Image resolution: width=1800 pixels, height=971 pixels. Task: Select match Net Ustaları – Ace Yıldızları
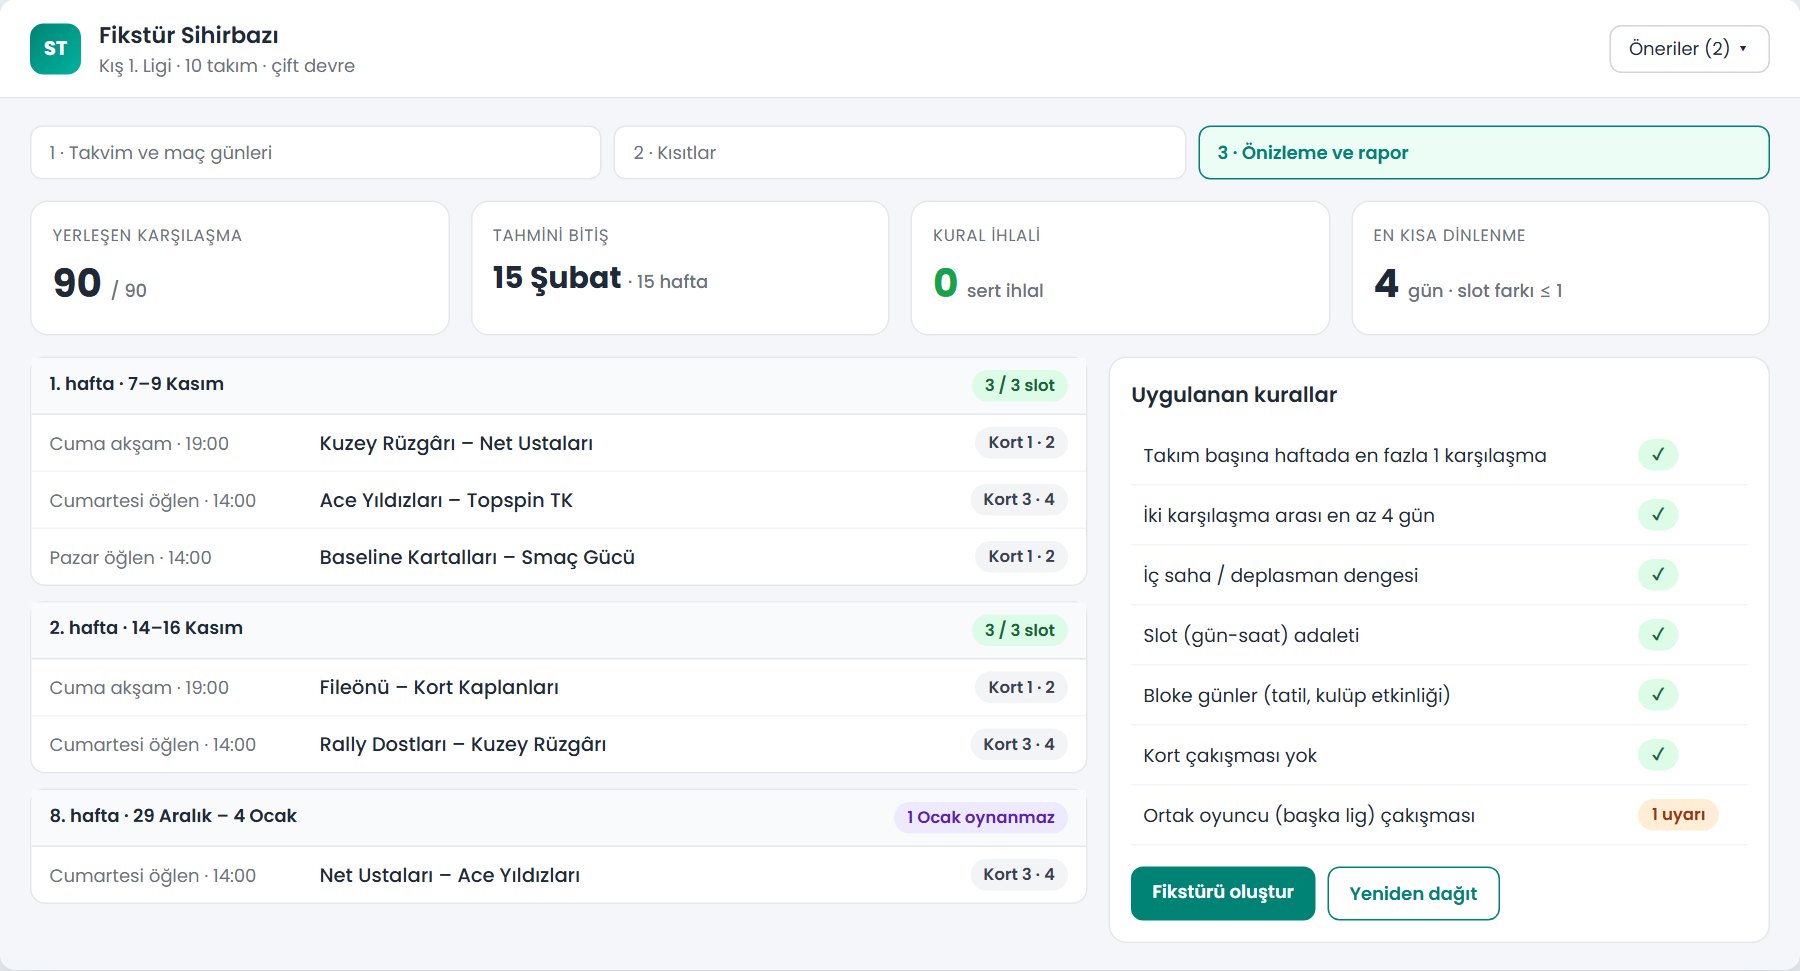click(450, 875)
